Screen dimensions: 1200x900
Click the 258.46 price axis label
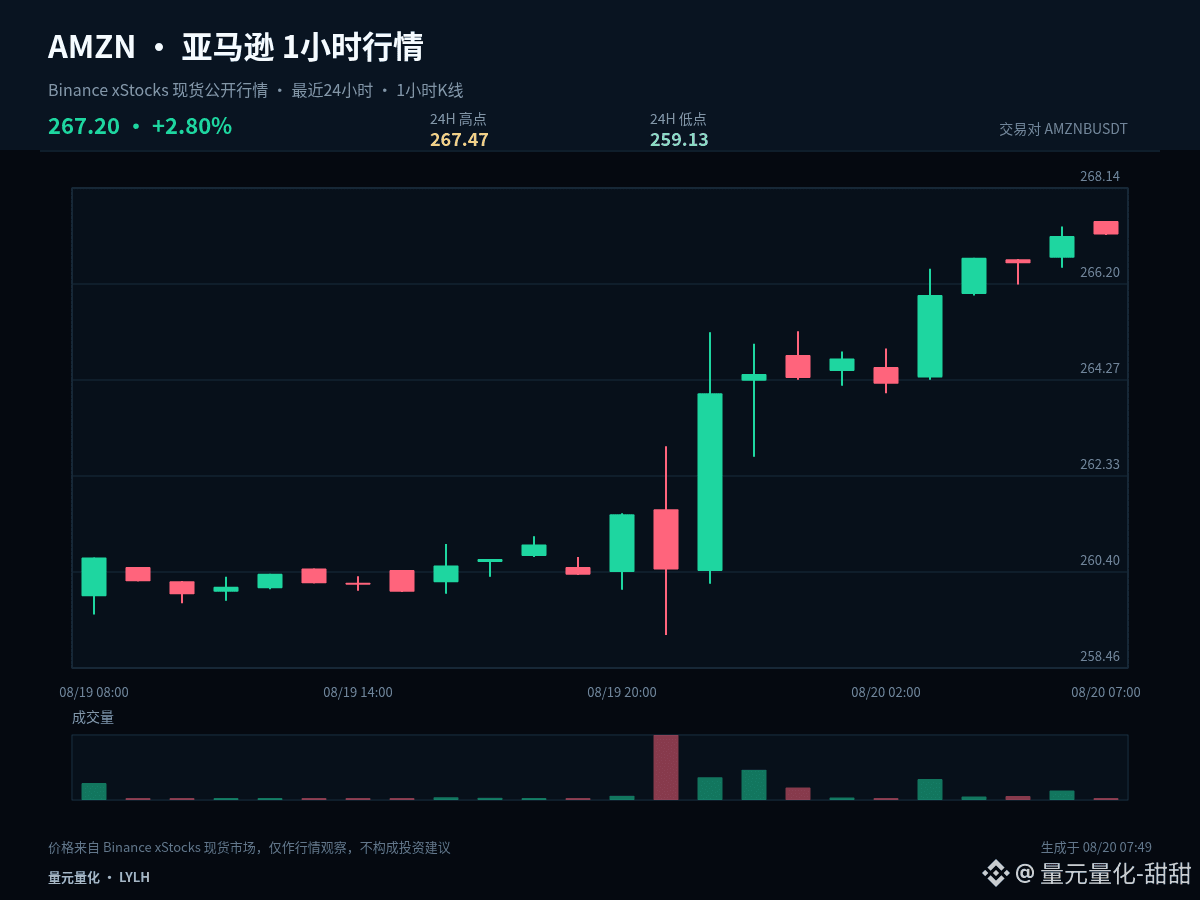(x=1100, y=656)
